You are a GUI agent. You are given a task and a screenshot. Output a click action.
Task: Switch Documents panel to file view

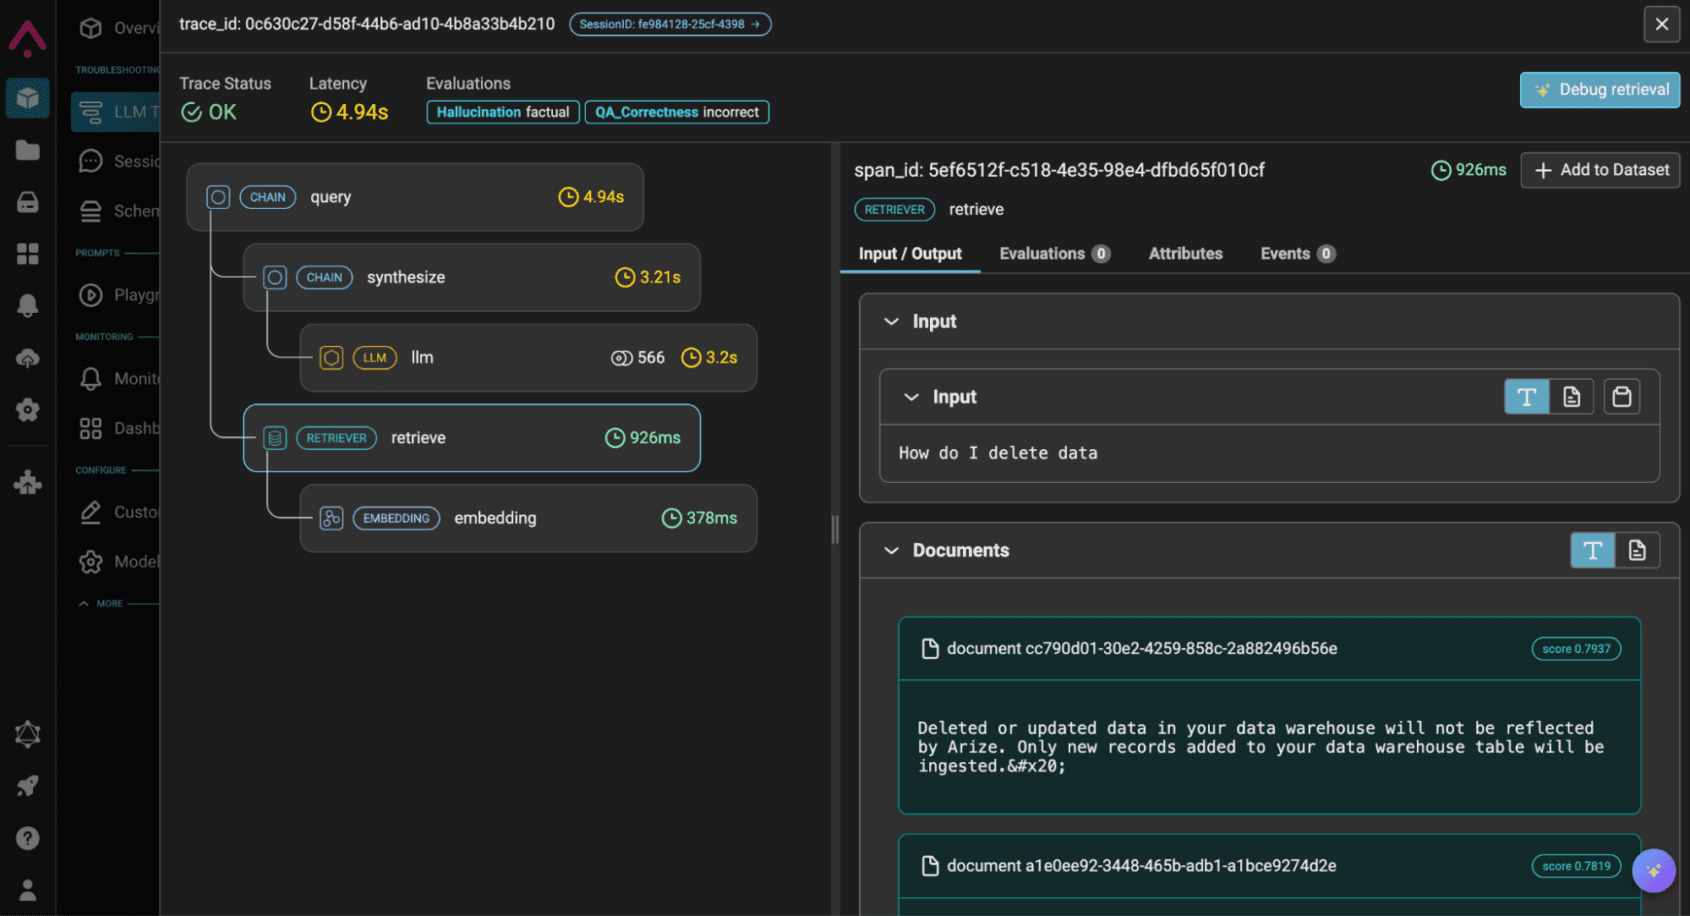point(1637,550)
